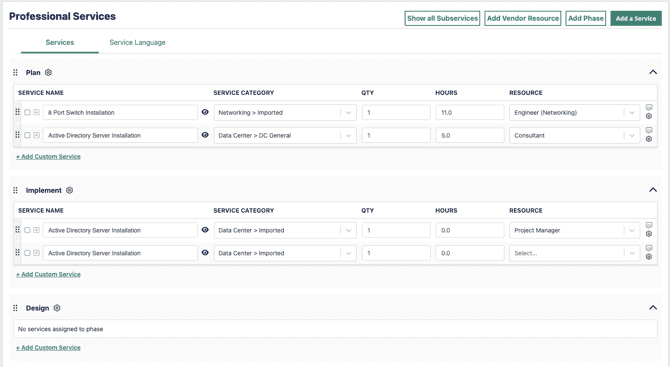Grab the Plan phase drag handle
670x367 pixels.
click(x=15, y=73)
